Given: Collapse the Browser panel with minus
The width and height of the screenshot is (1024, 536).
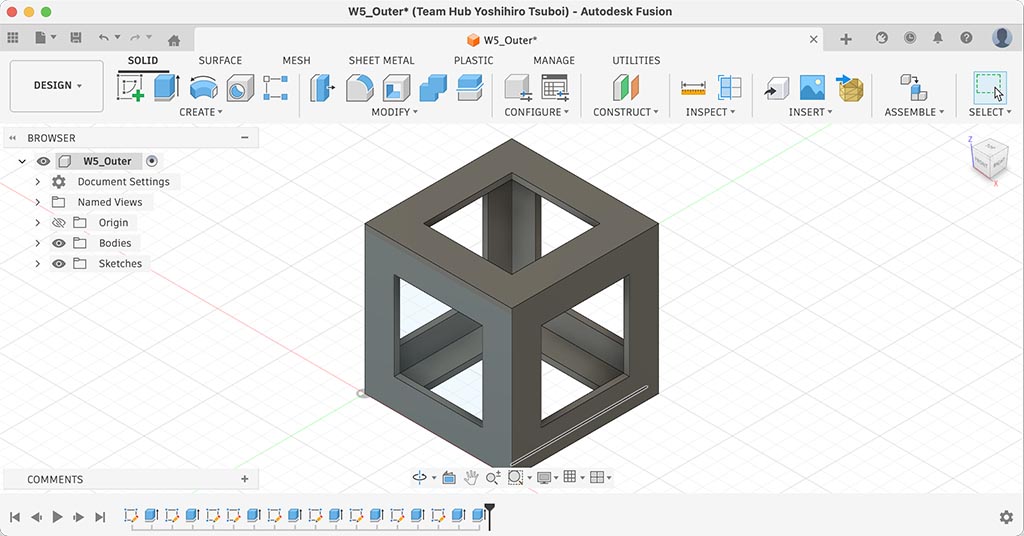Looking at the screenshot, I should click(244, 138).
